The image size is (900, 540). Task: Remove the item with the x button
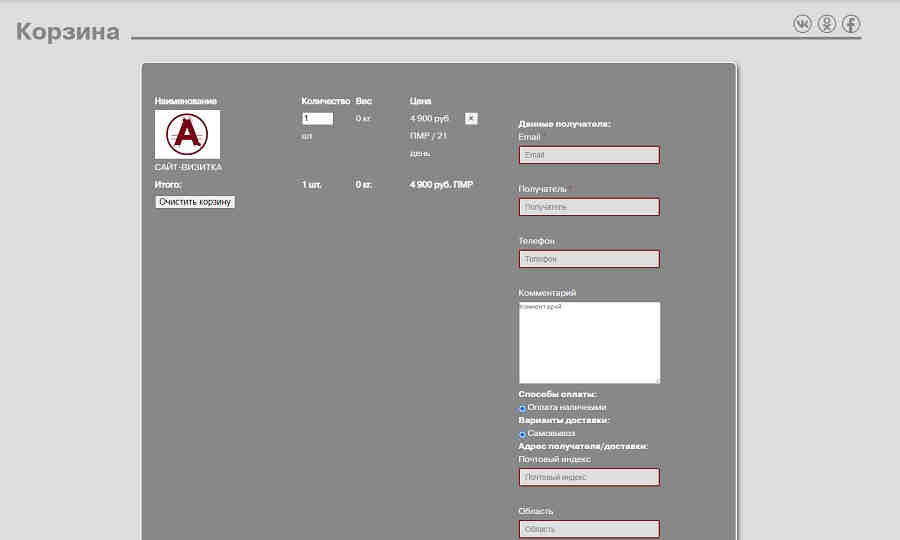(x=471, y=119)
